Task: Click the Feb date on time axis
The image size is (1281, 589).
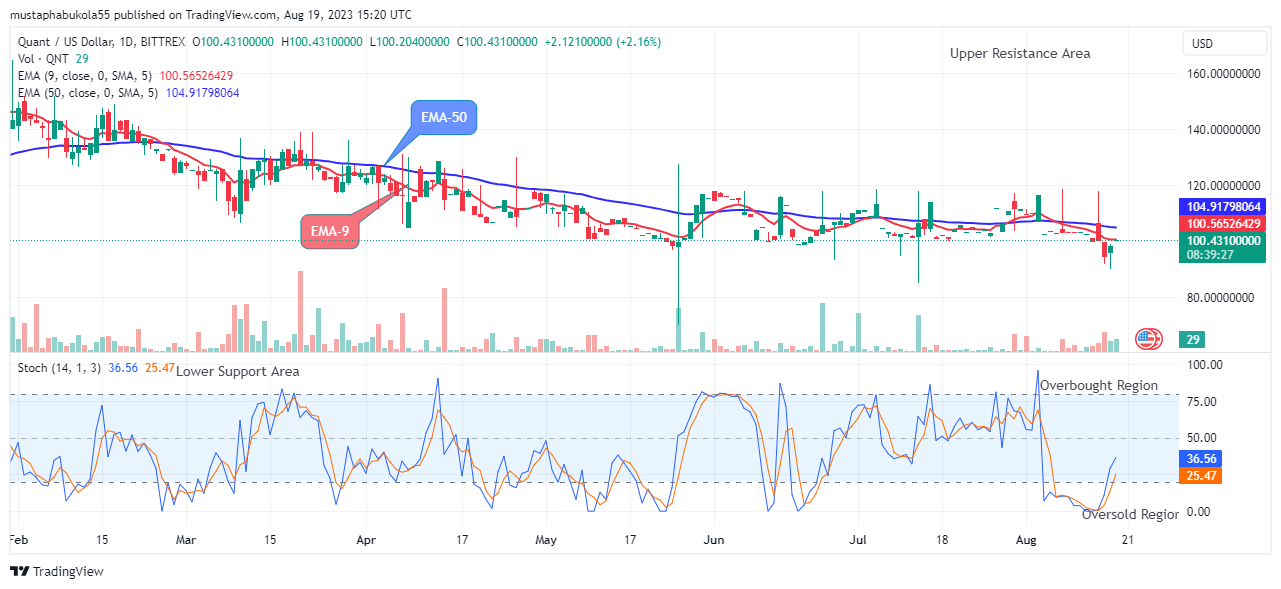Action: pyautogui.click(x=19, y=538)
